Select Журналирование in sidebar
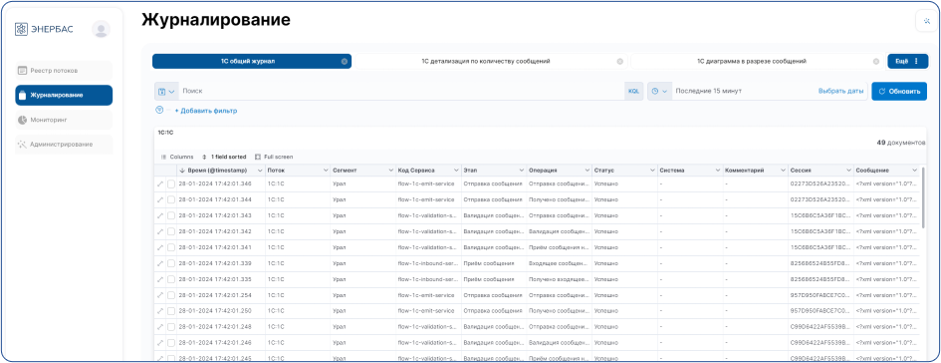This screenshot has width=941, height=363. click(64, 95)
